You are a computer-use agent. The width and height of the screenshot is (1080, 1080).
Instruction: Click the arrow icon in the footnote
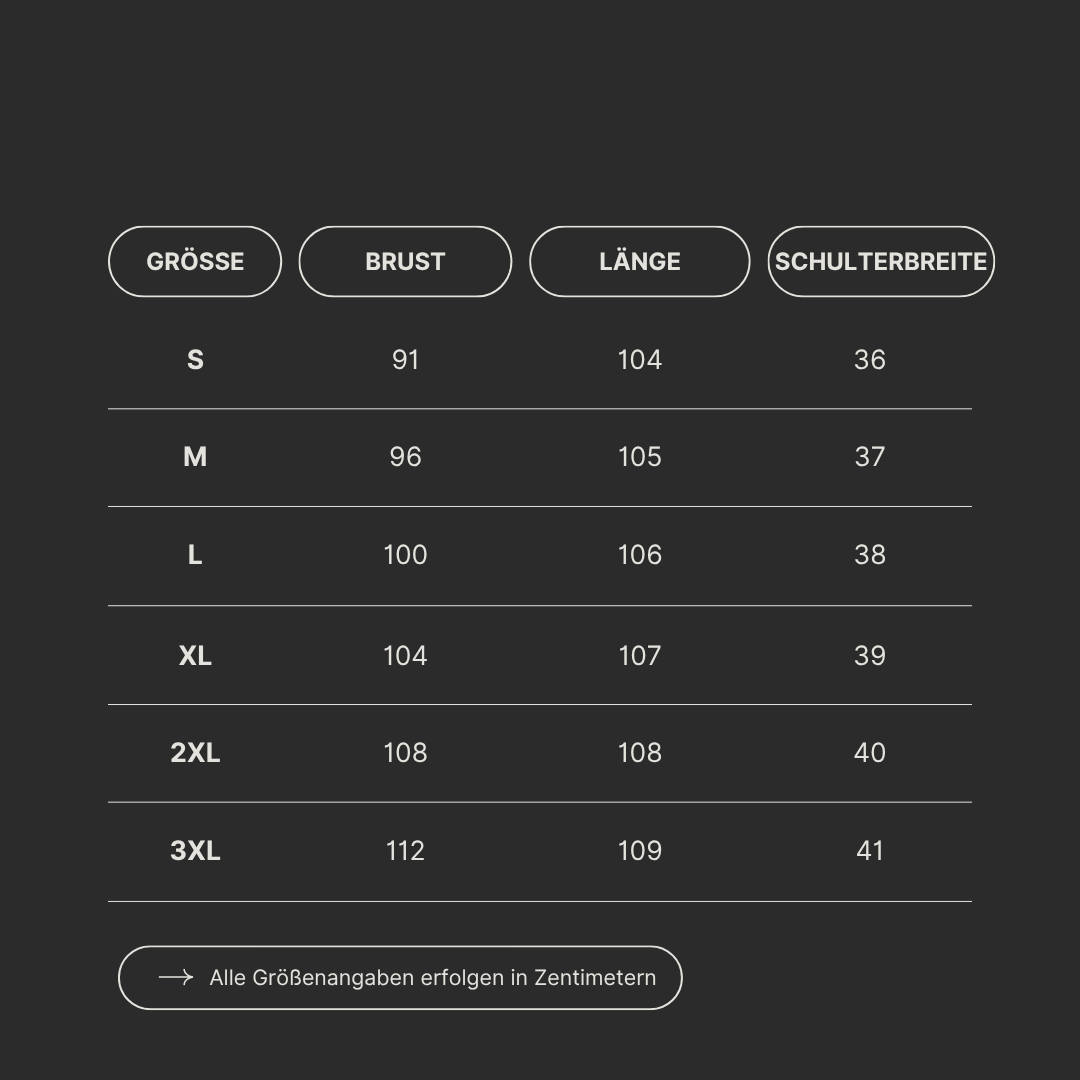pos(176,977)
